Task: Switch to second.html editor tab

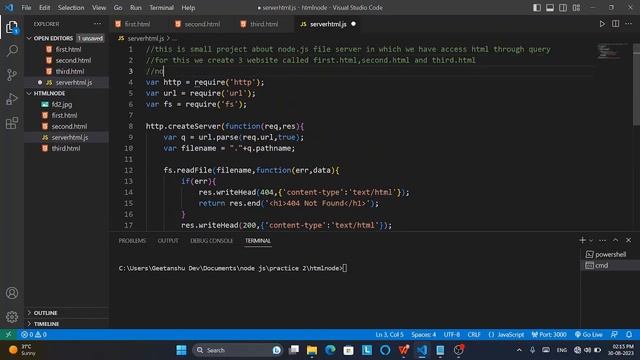Action: pyautogui.click(x=202, y=24)
